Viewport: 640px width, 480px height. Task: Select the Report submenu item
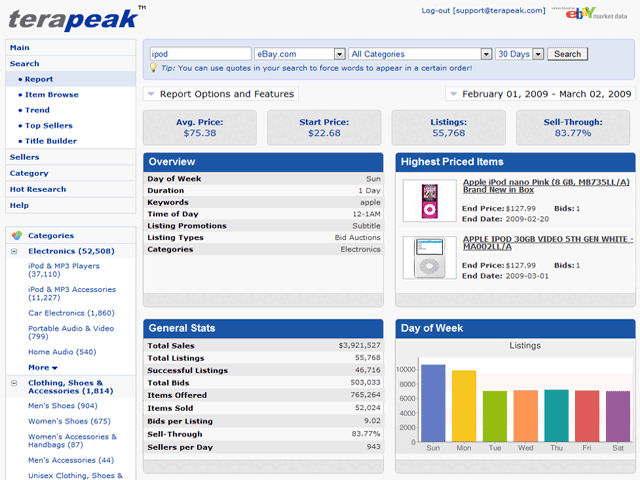click(71, 79)
